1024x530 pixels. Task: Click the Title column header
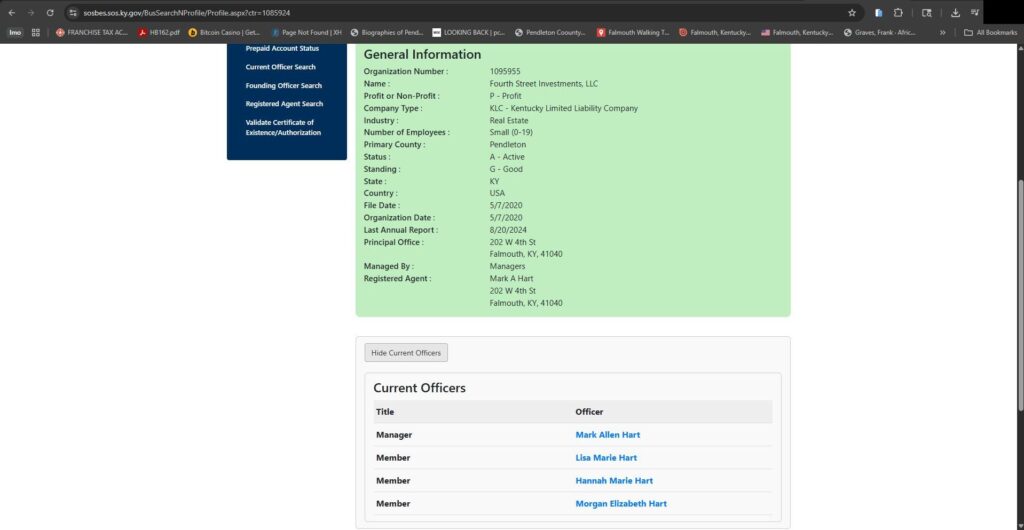385,412
